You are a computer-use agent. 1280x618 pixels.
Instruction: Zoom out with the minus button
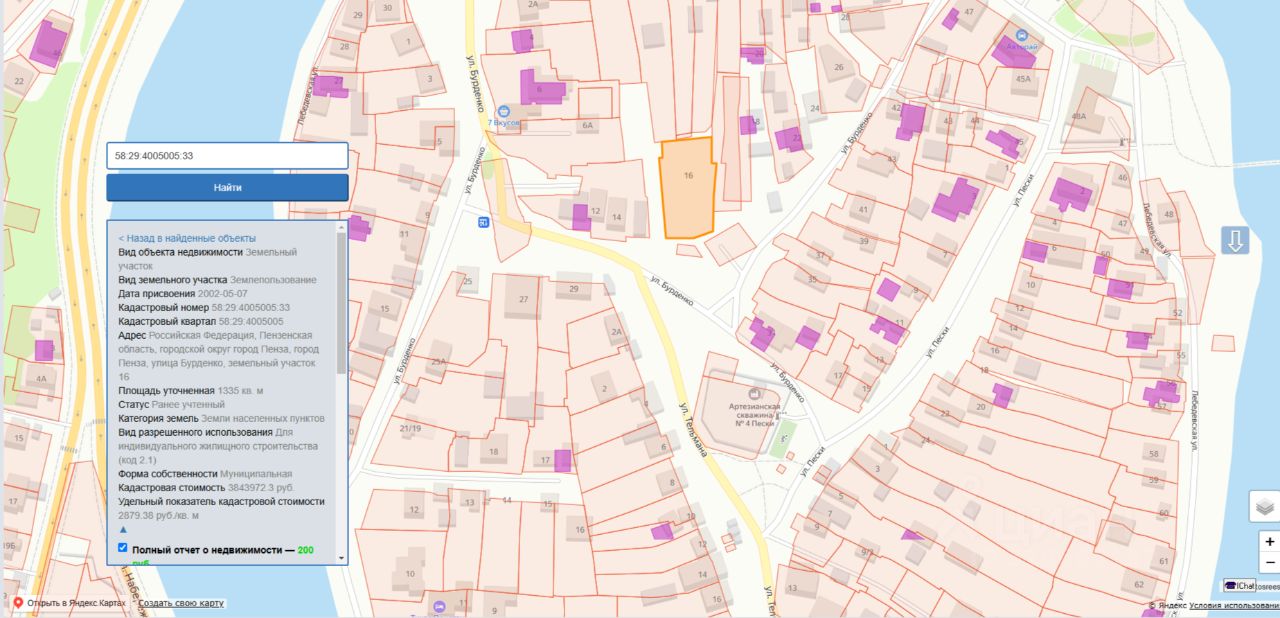(1269, 562)
